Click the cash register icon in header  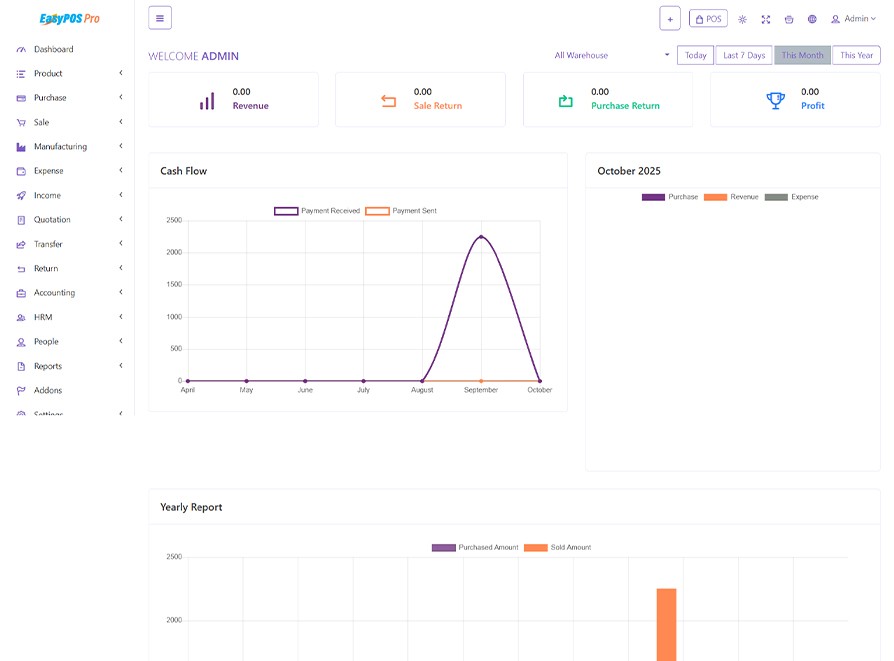[x=789, y=19]
